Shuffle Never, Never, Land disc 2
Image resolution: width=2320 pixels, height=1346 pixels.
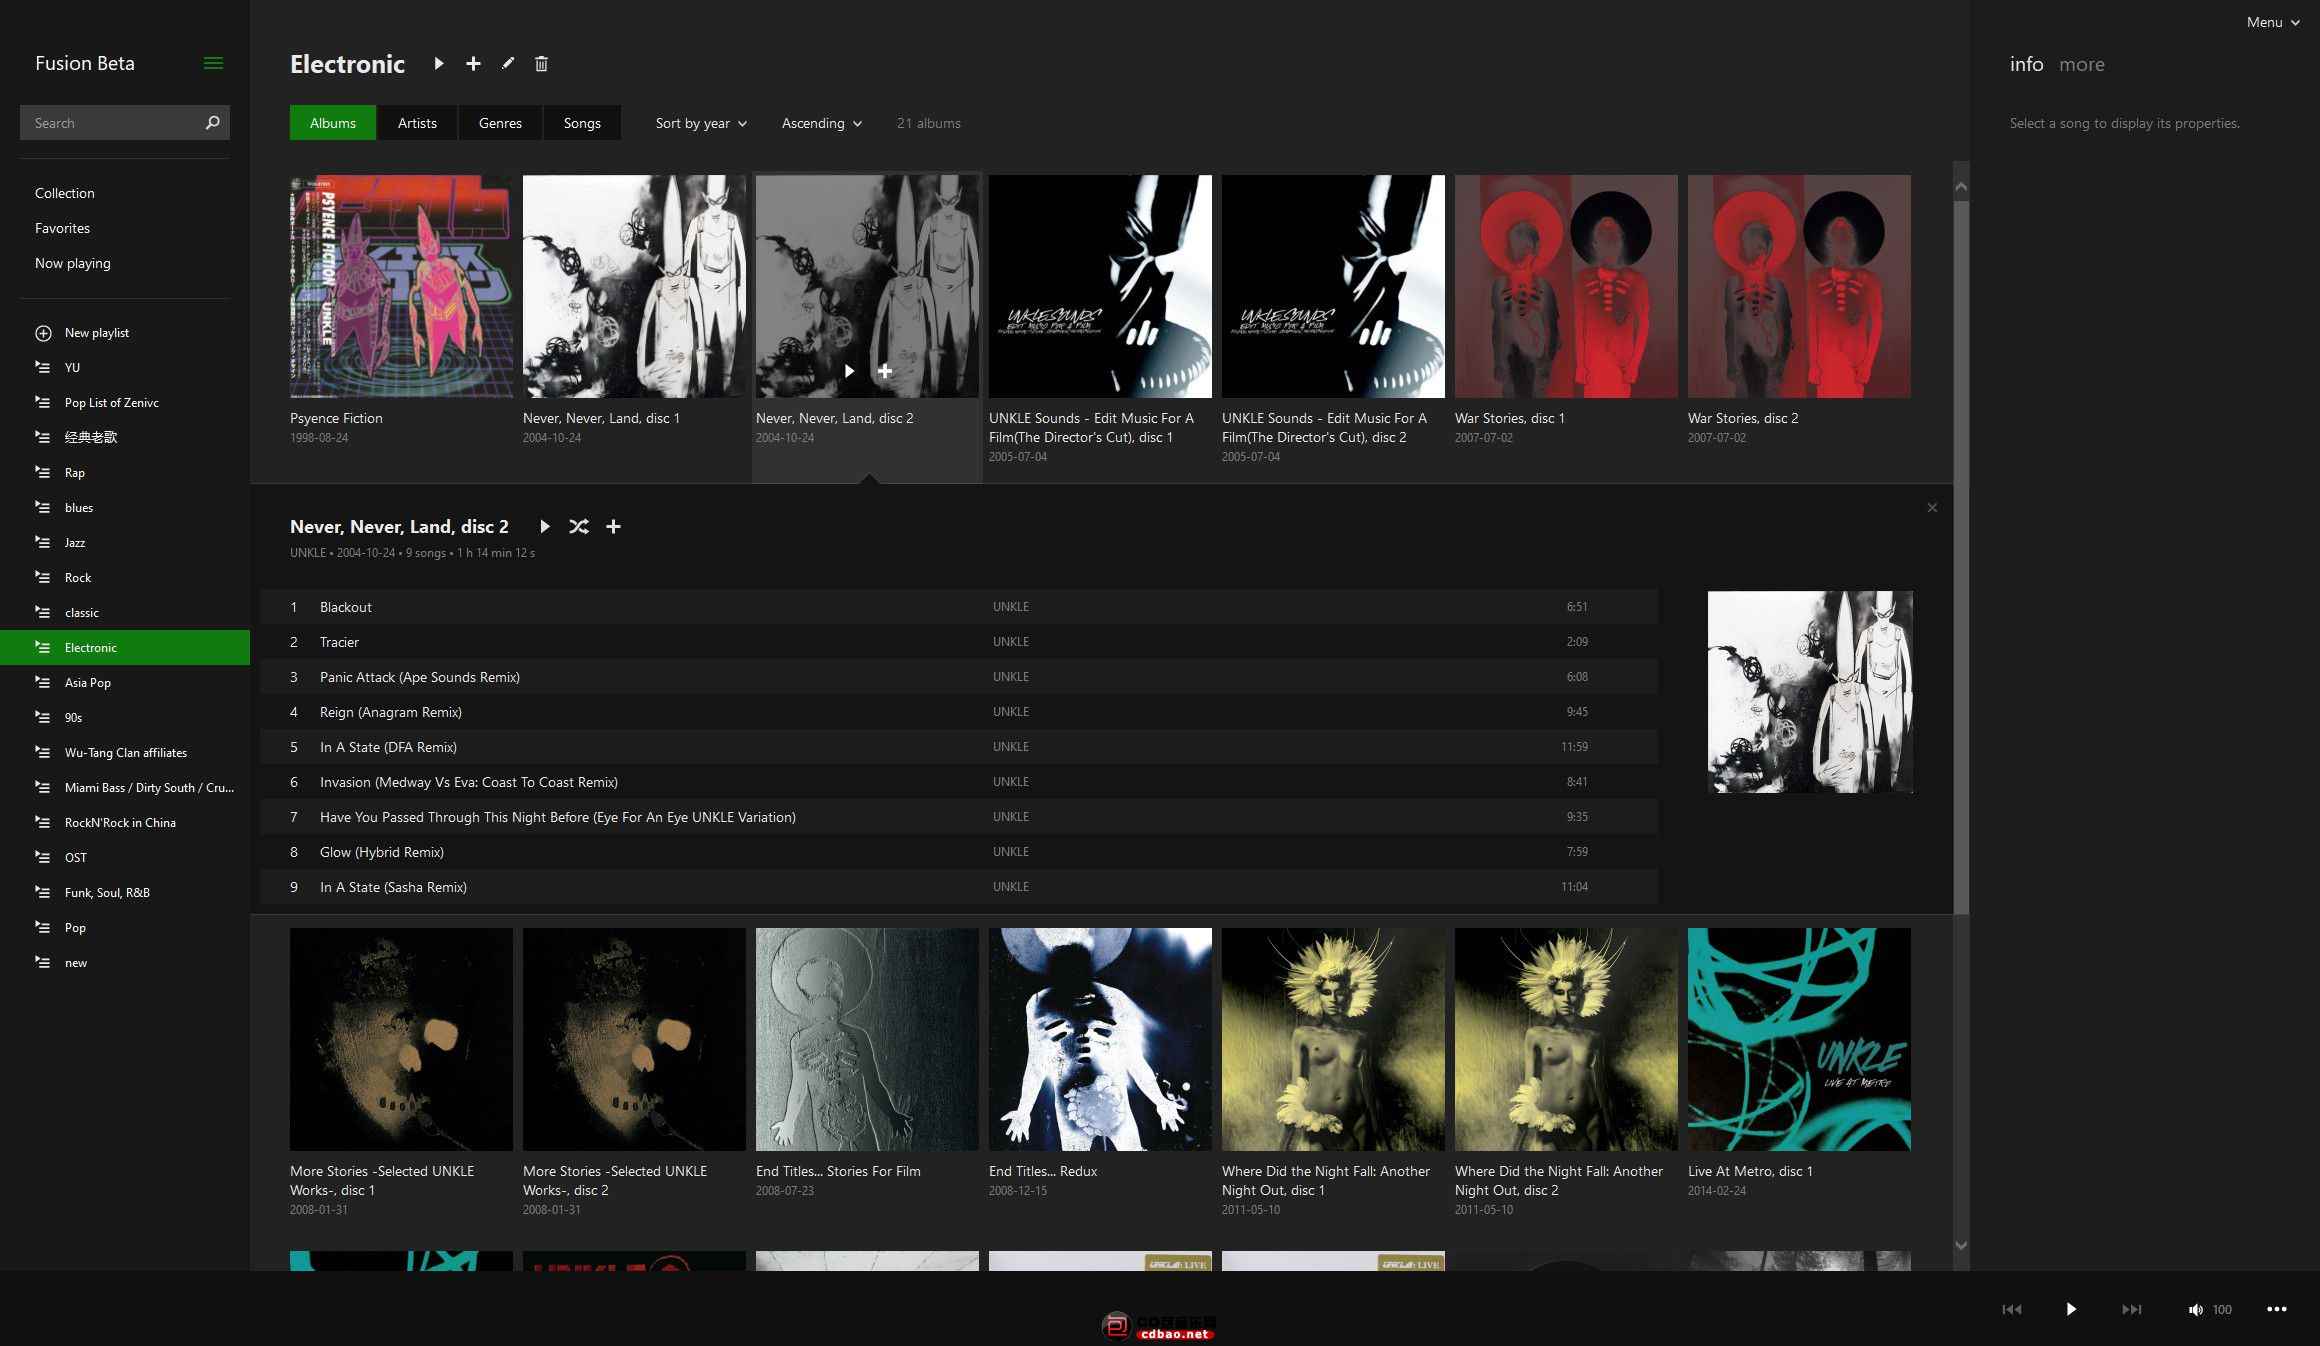click(579, 526)
